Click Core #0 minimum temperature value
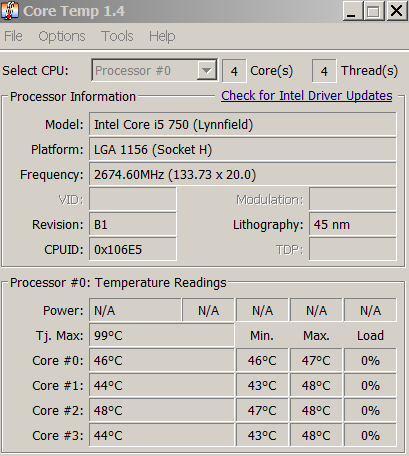Viewport: 409px width, 456px height. (262, 360)
